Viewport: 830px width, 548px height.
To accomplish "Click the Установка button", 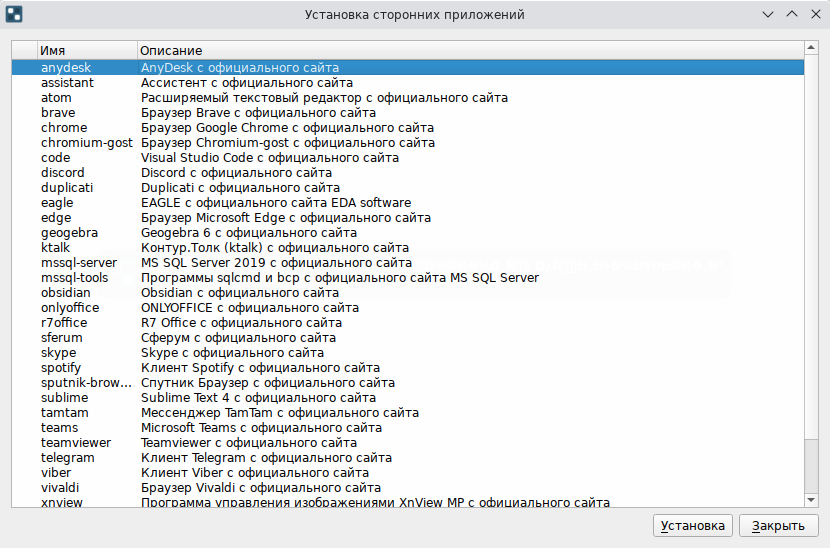I will [692, 525].
